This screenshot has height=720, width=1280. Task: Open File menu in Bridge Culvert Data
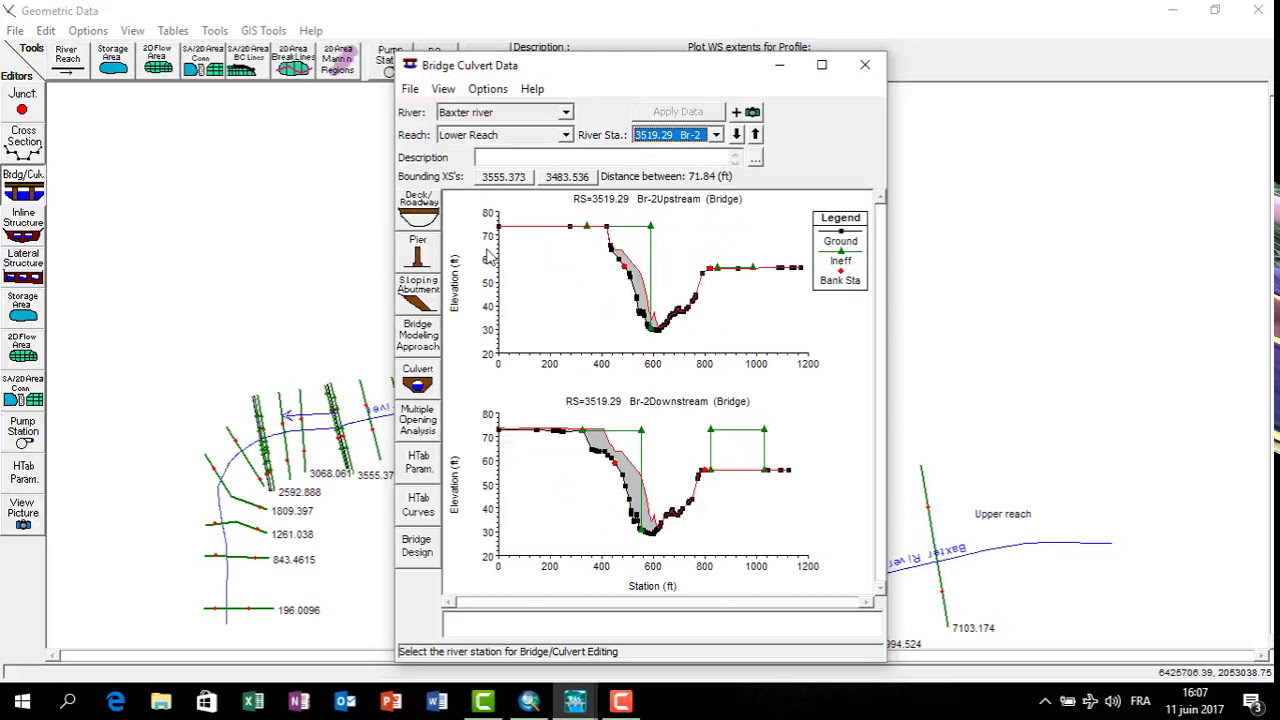pyautogui.click(x=410, y=89)
